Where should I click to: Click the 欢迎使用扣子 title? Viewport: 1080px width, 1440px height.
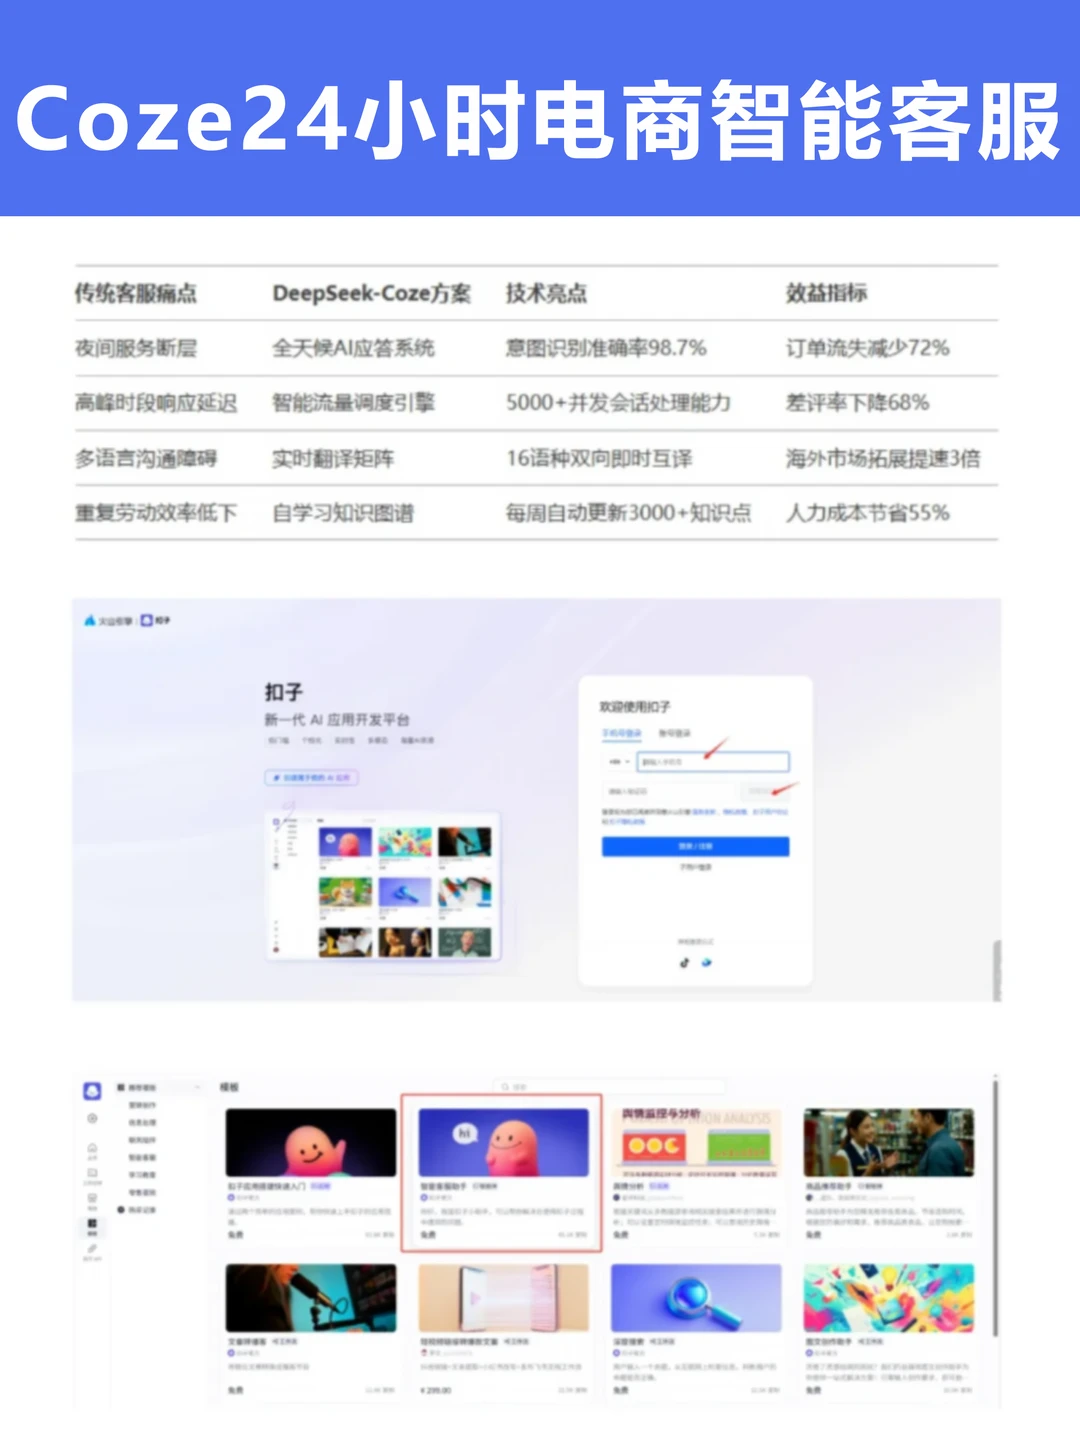pyautogui.click(x=635, y=706)
